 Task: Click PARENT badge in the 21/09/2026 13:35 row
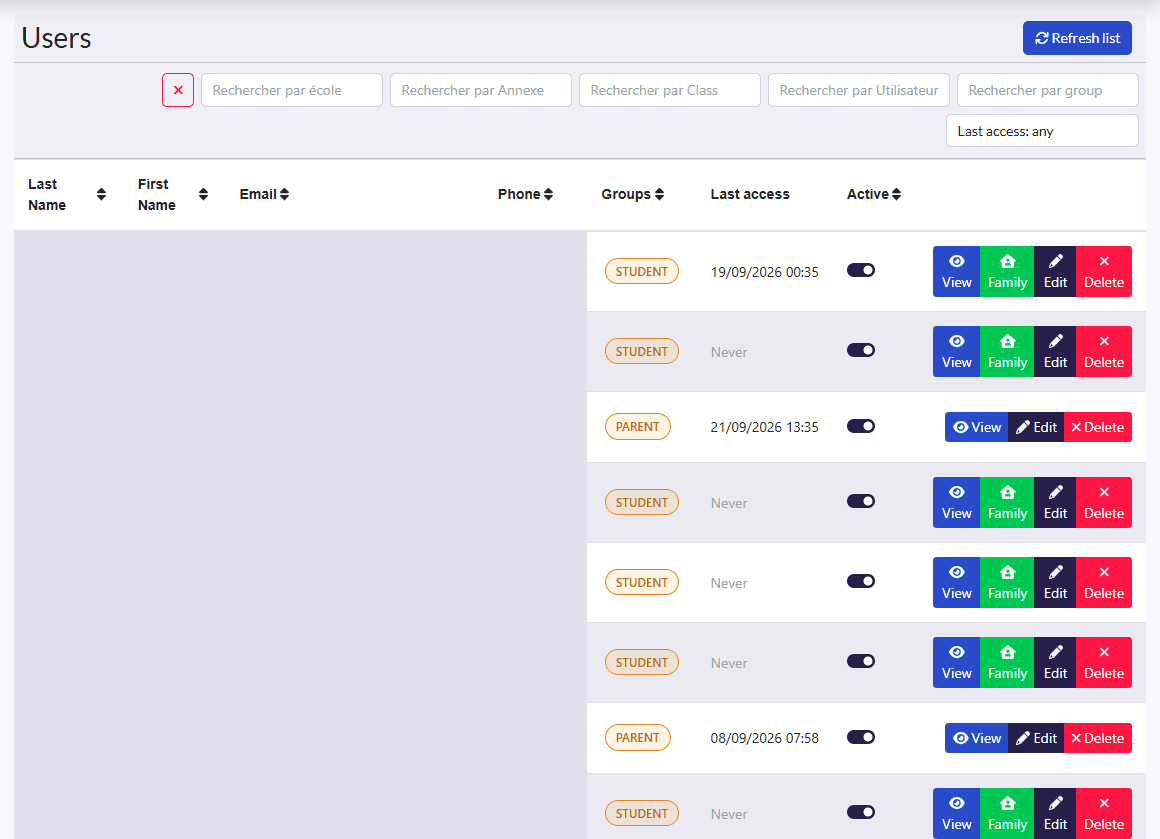click(638, 427)
